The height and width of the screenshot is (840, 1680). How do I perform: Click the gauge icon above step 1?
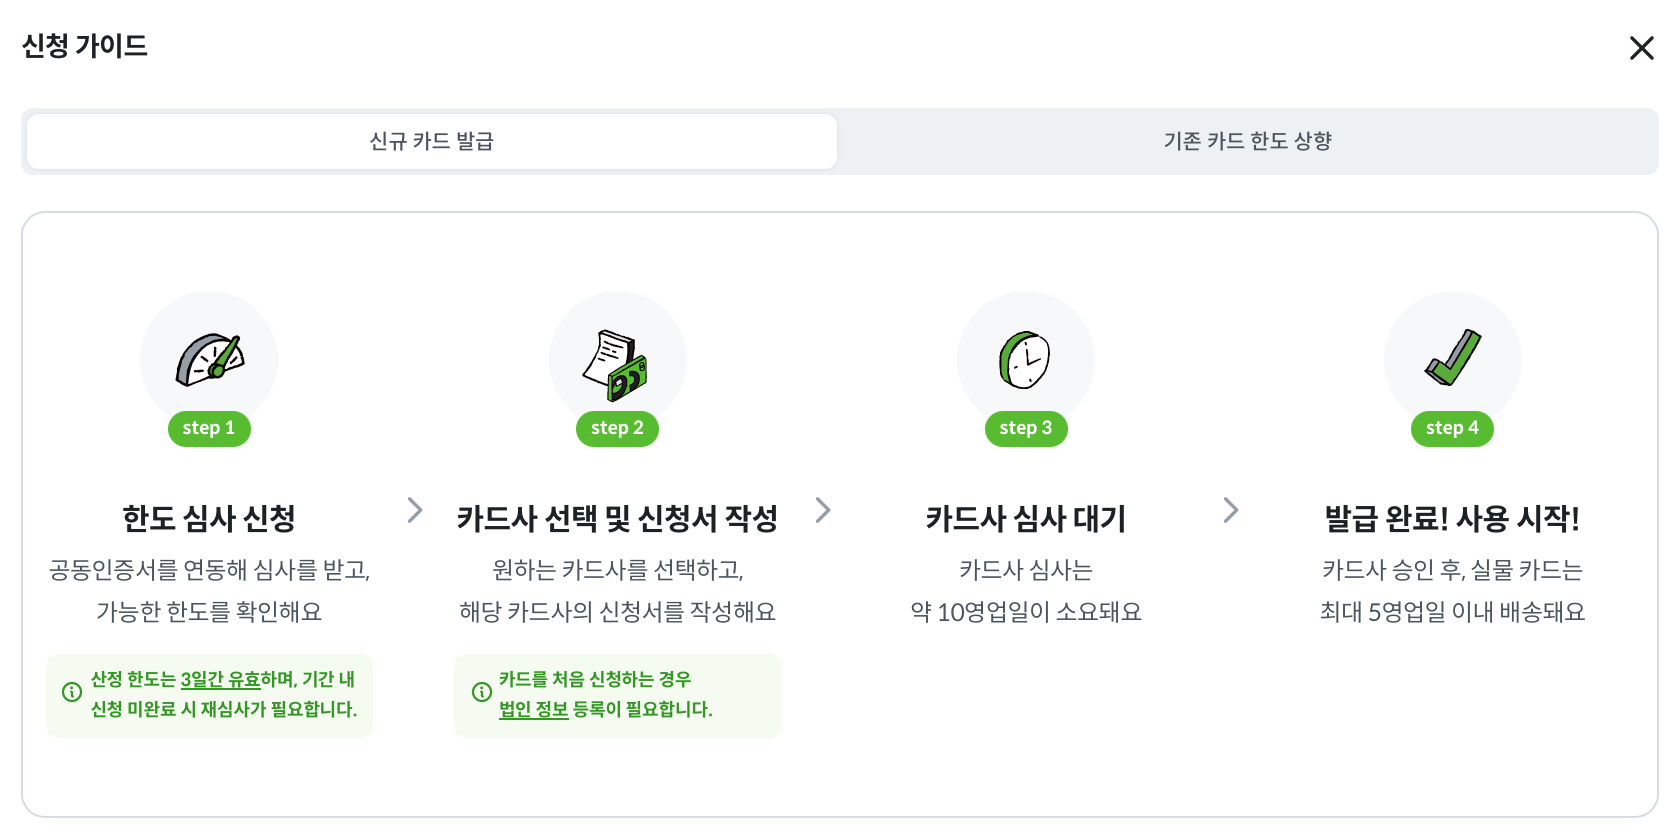(210, 360)
